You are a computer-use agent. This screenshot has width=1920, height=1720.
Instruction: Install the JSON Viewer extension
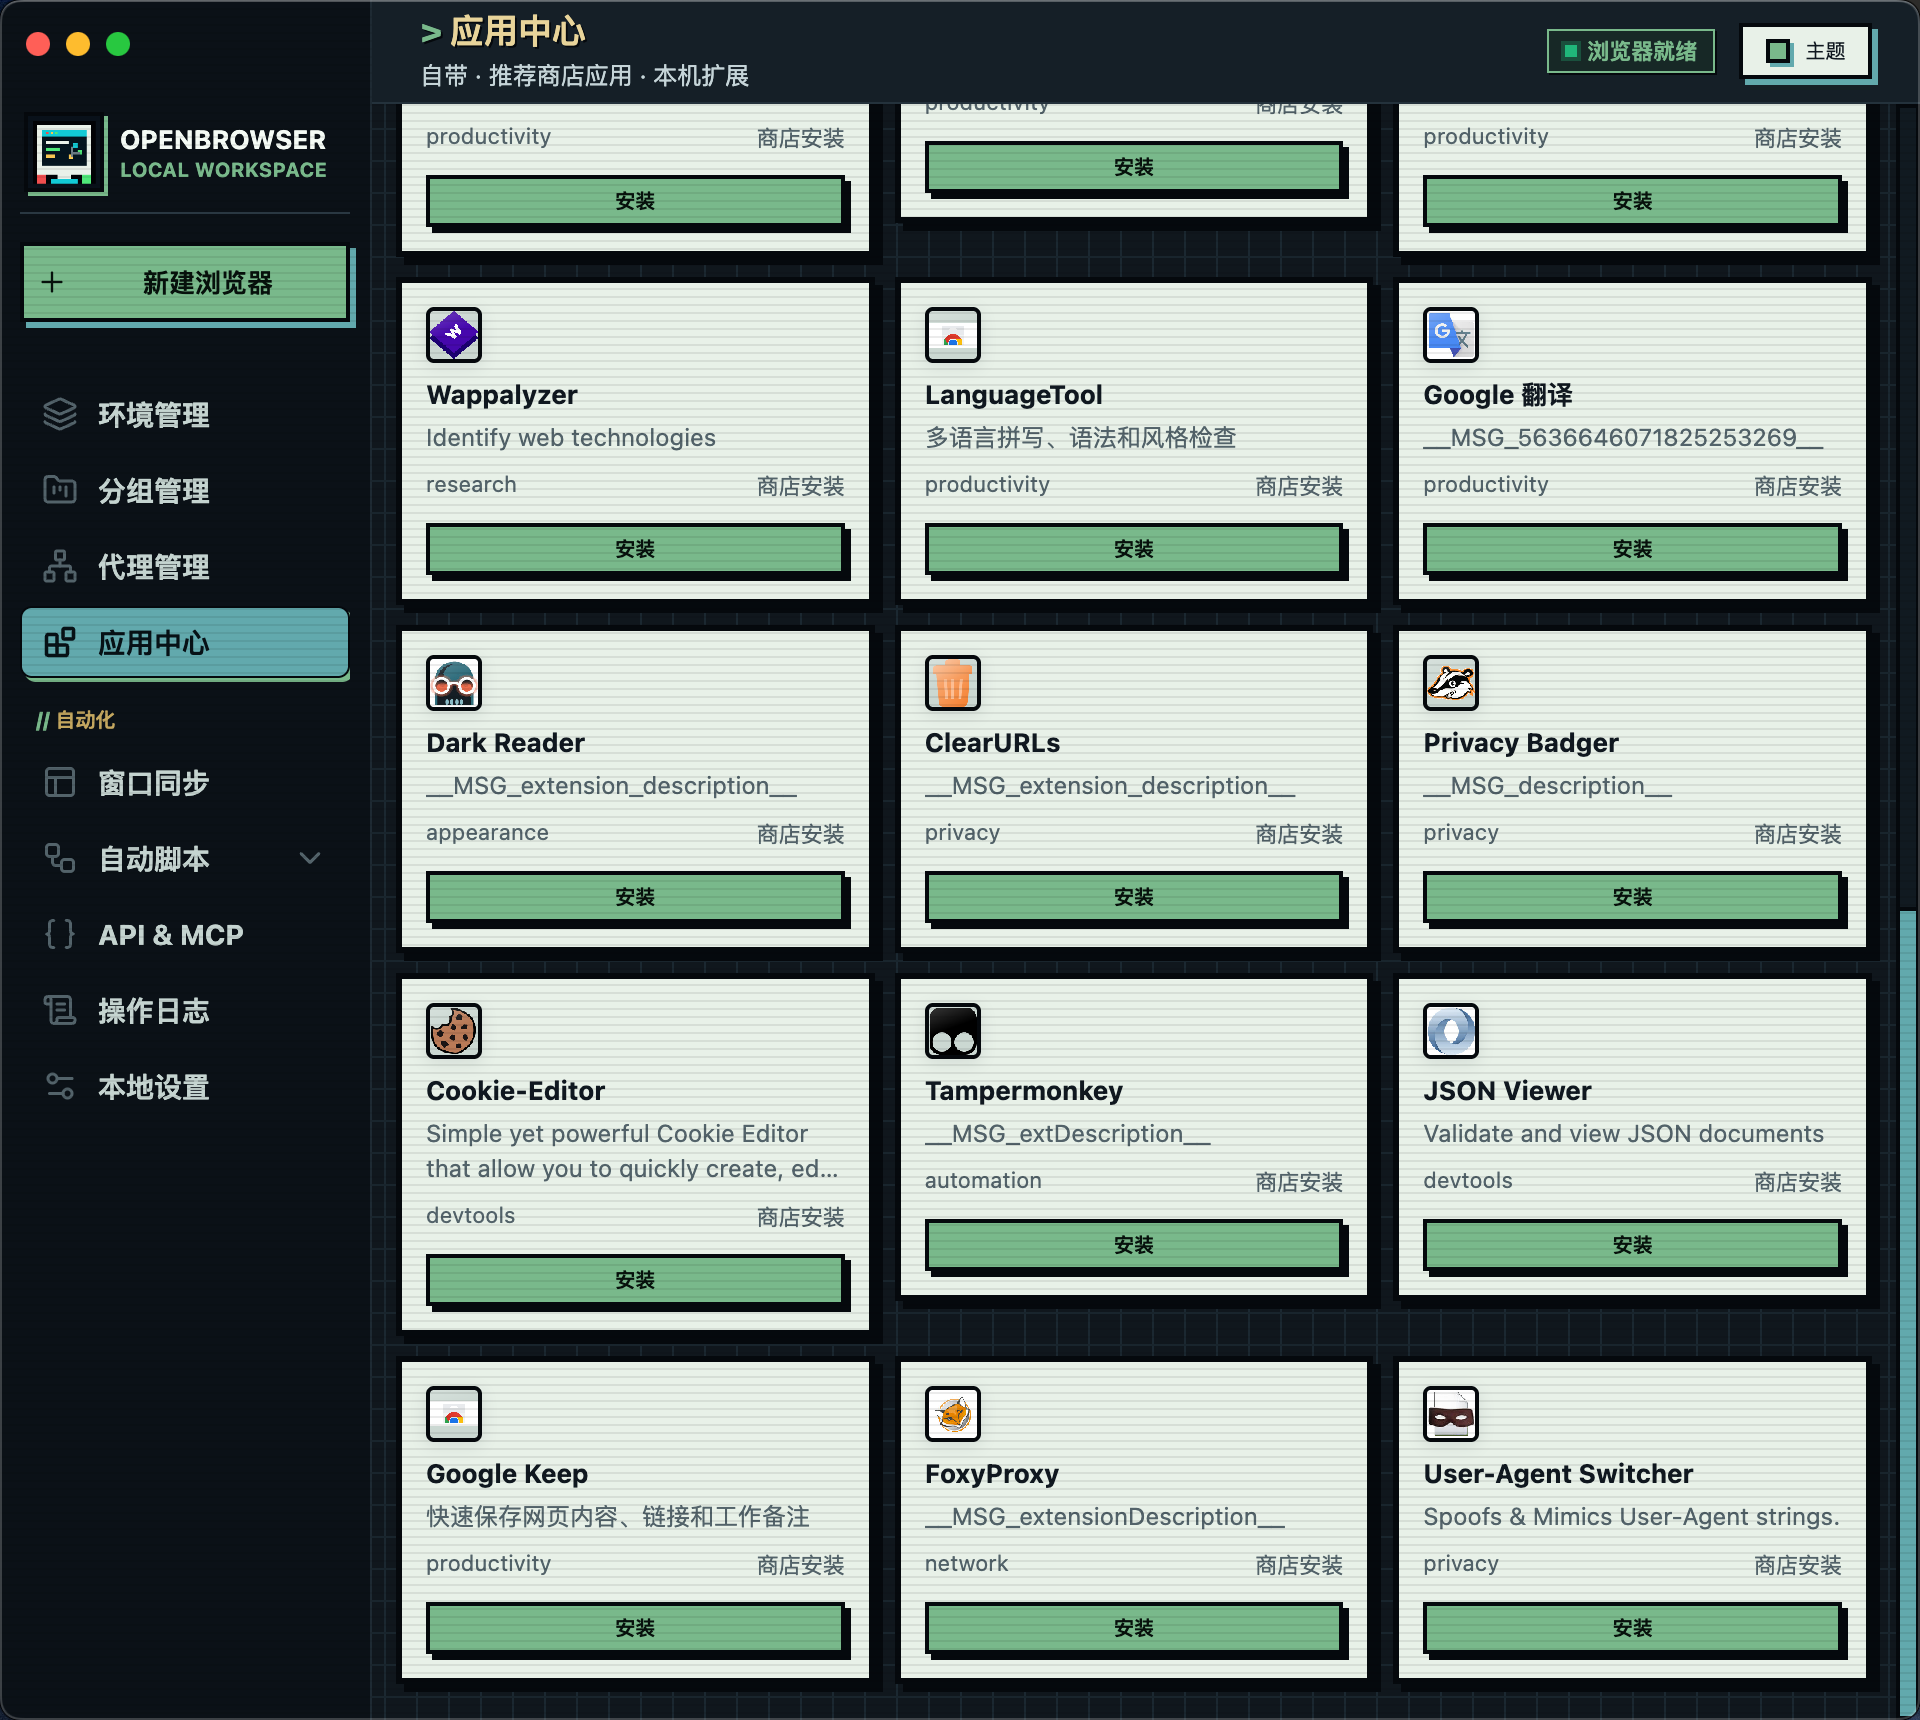1632,1245
